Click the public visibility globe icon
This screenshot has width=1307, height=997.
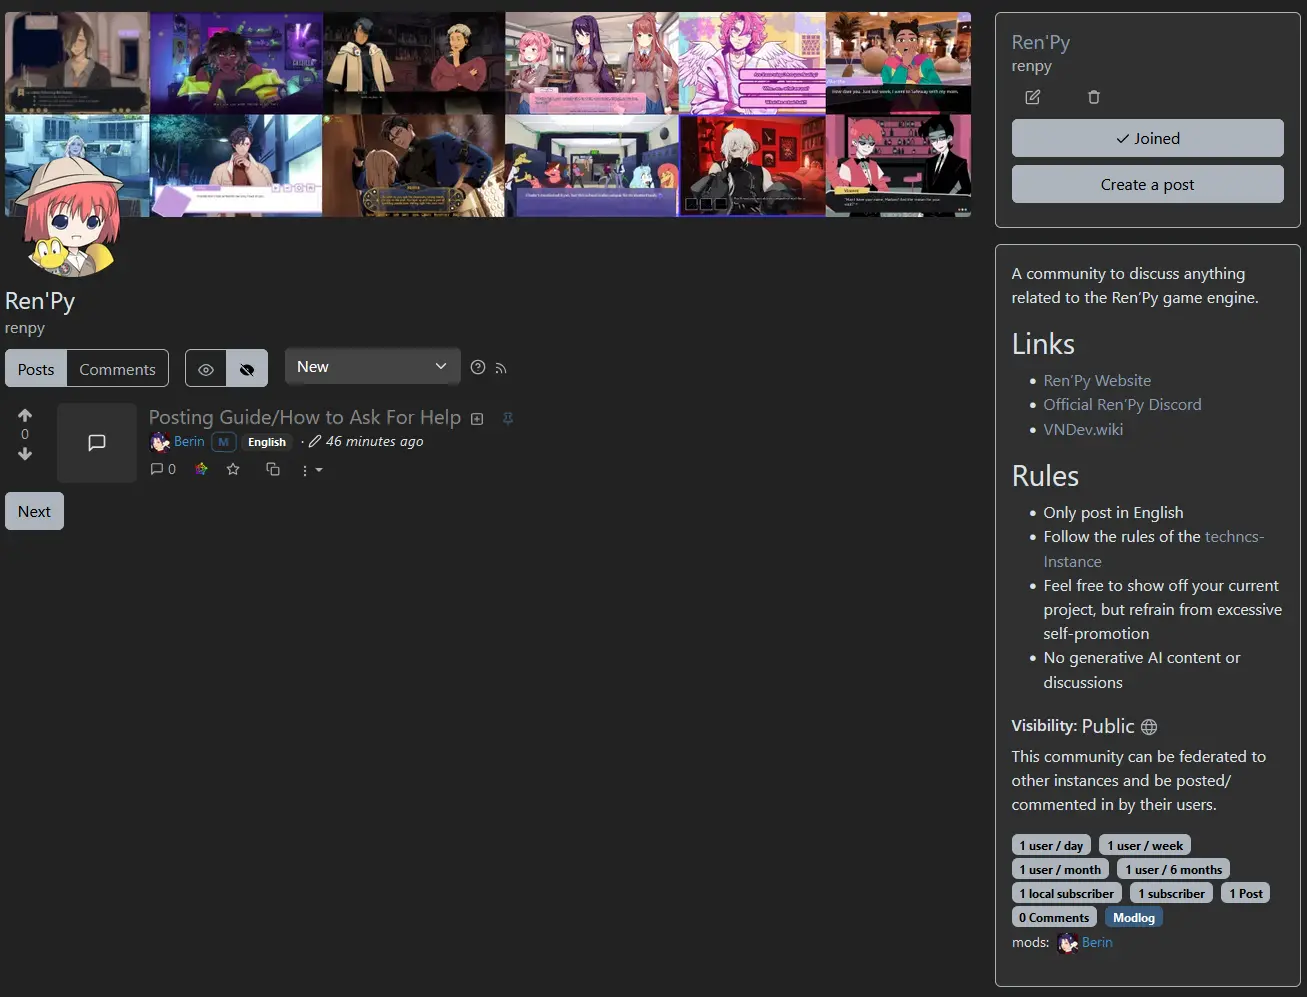(x=1149, y=727)
